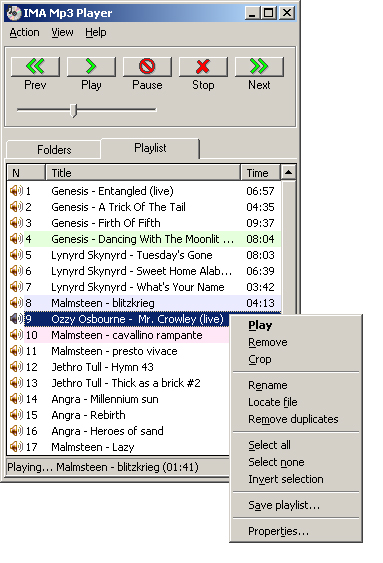Viewport: 383px width, 563px height.
Task: Click the volume slider thumb
Action: click(x=74, y=110)
